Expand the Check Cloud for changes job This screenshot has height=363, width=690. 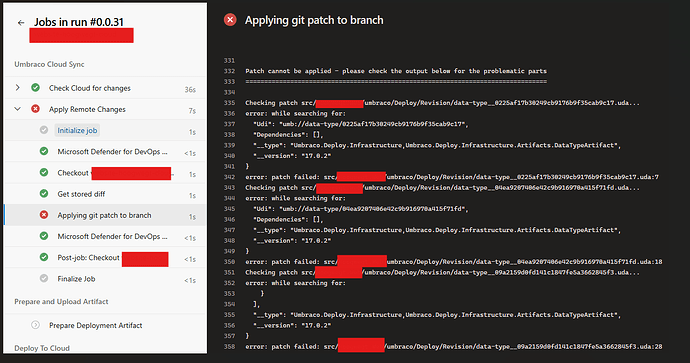pyautogui.click(x=18, y=88)
